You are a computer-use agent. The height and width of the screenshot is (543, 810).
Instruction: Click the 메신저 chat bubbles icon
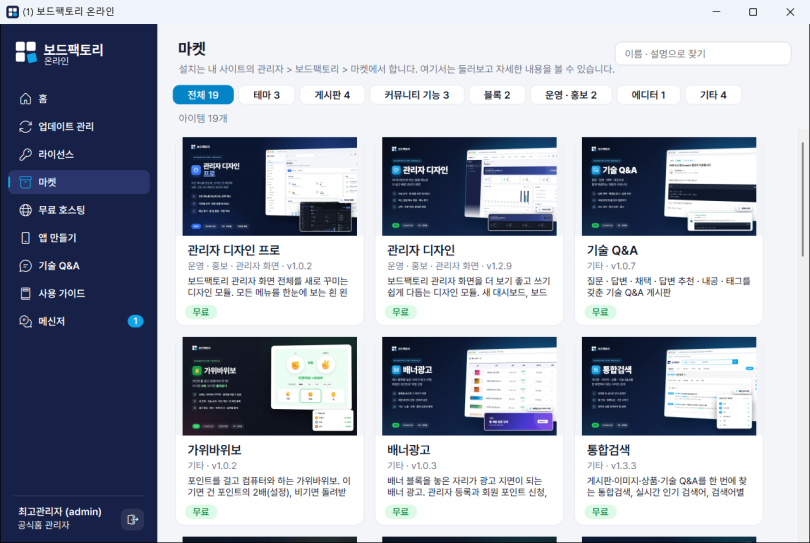point(25,321)
